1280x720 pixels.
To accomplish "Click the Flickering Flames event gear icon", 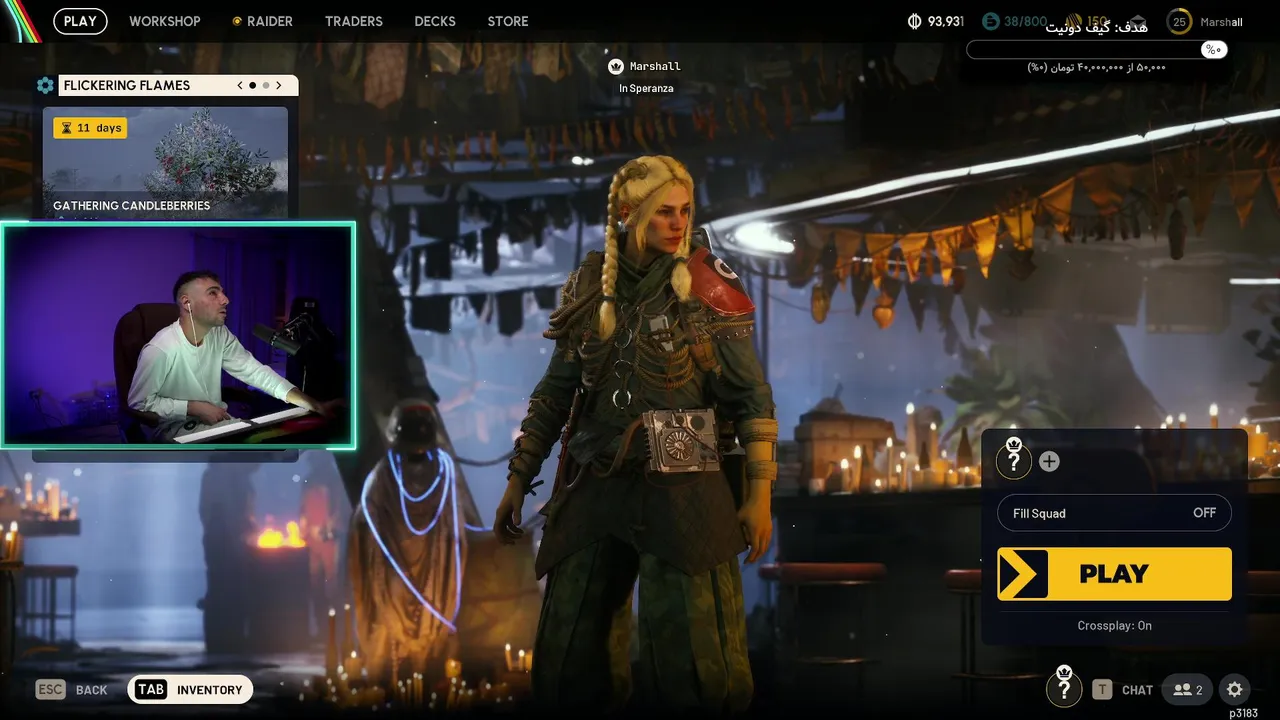I will coord(45,85).
